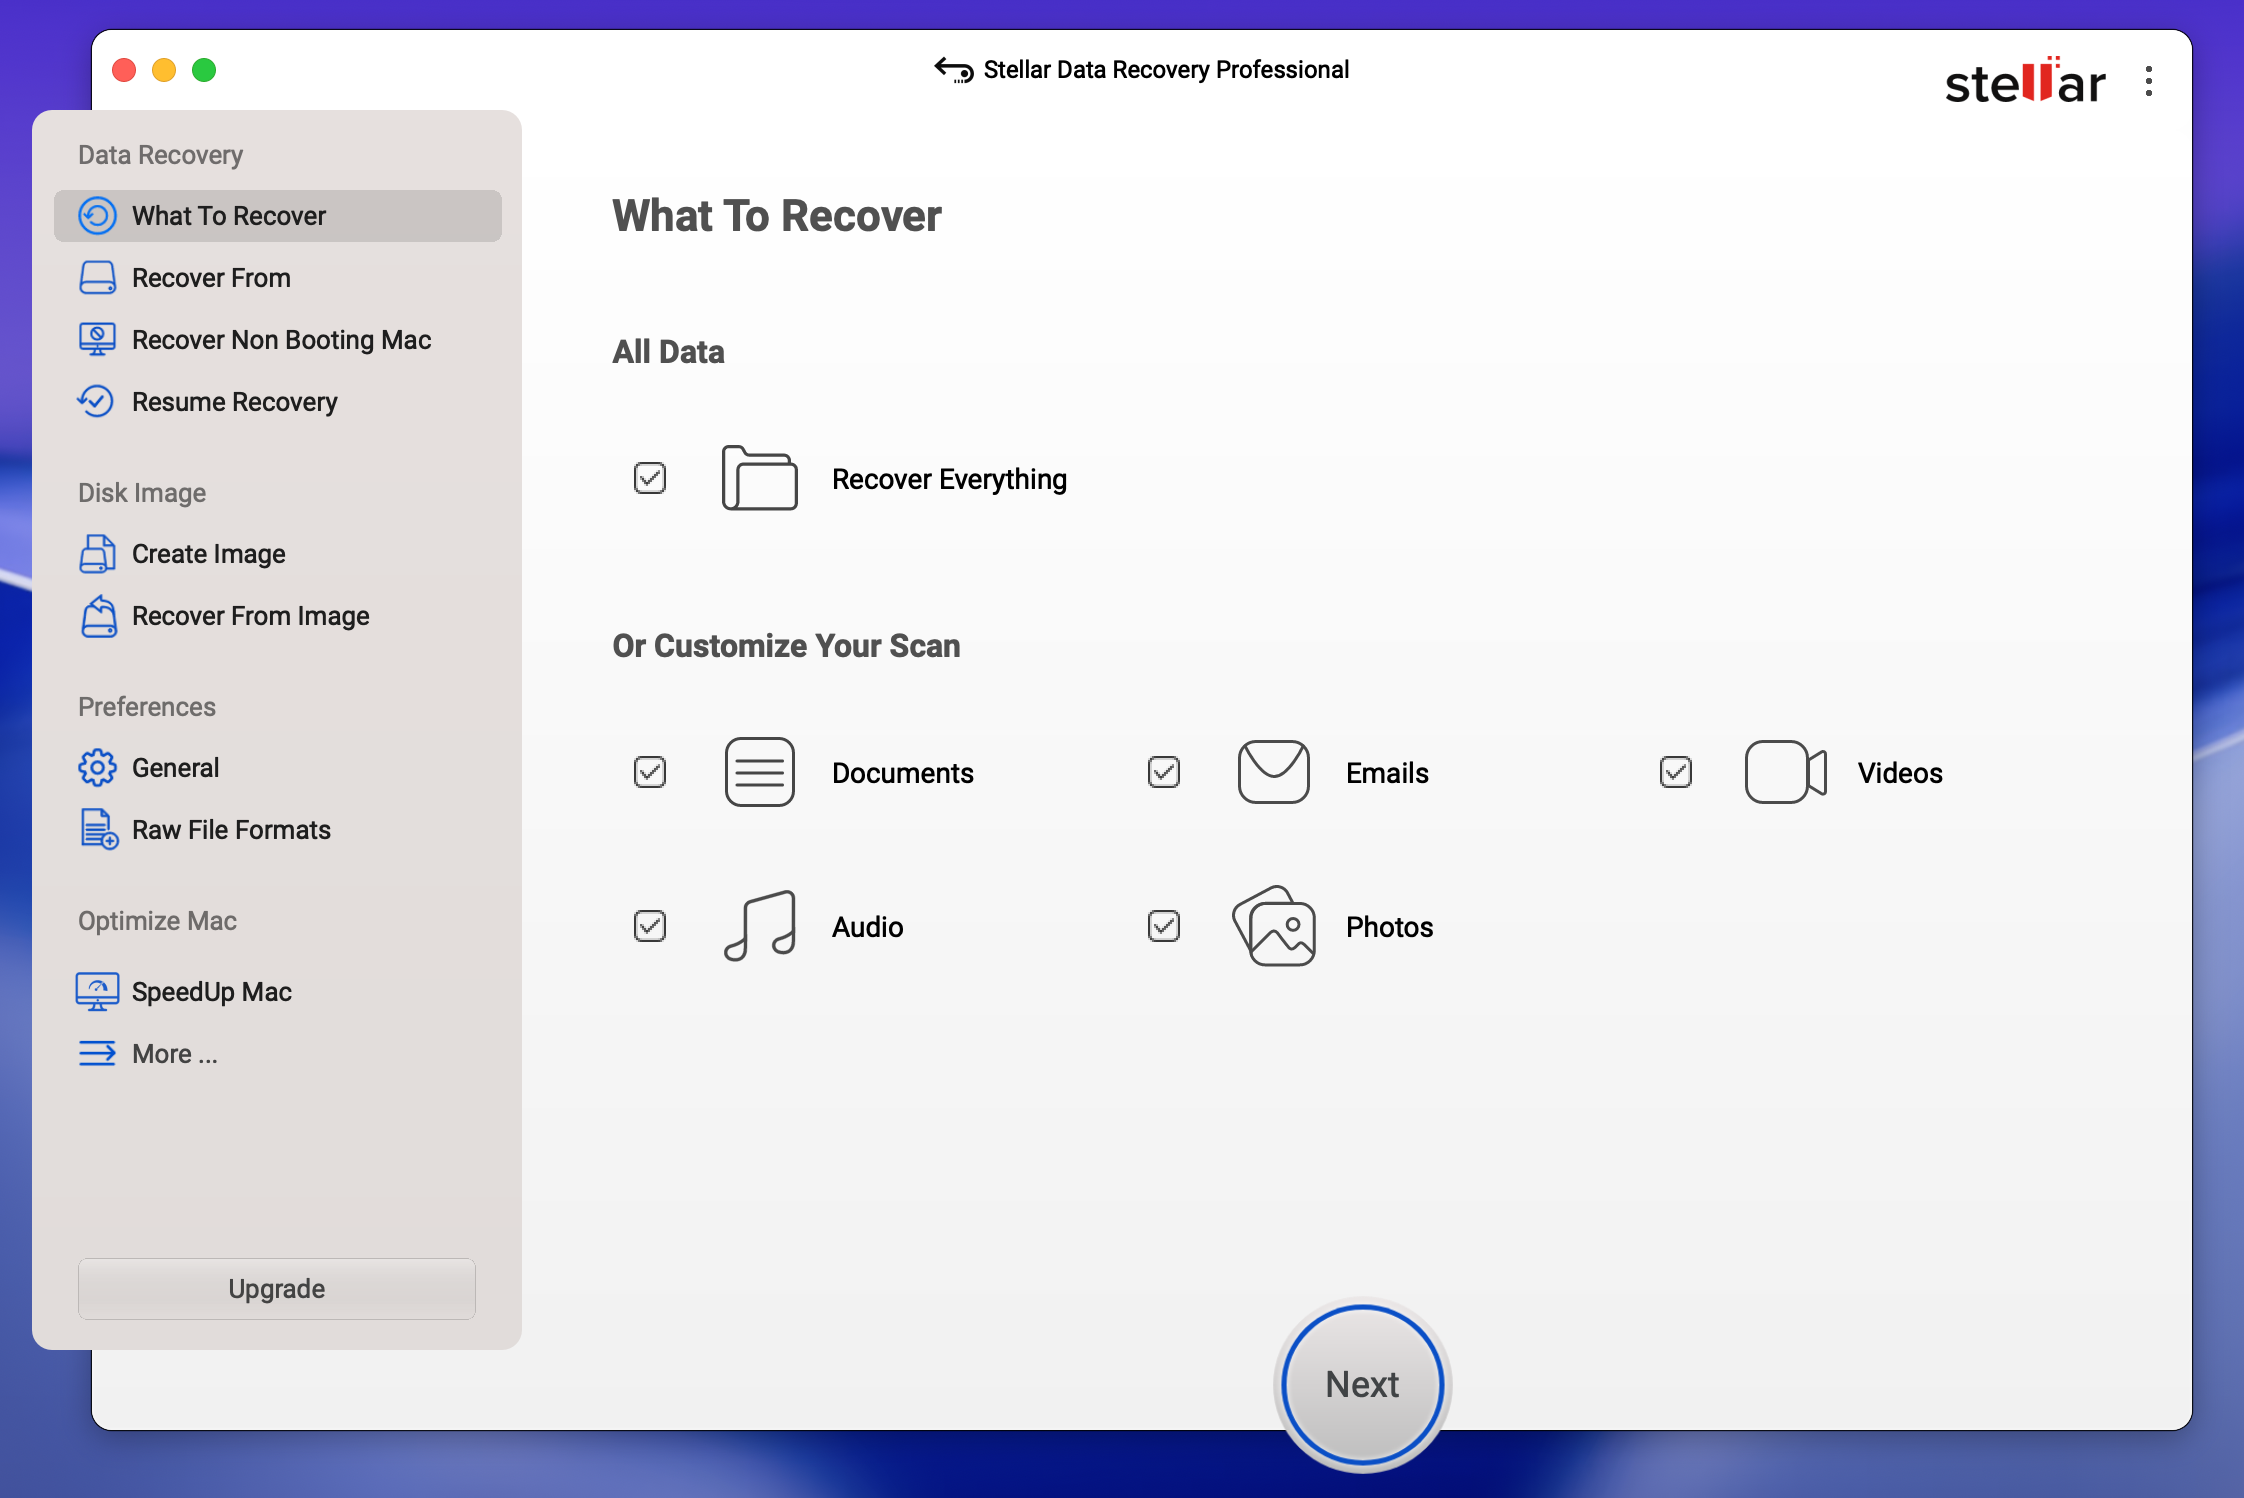Click the Upgrade button

coord(277,1289)
